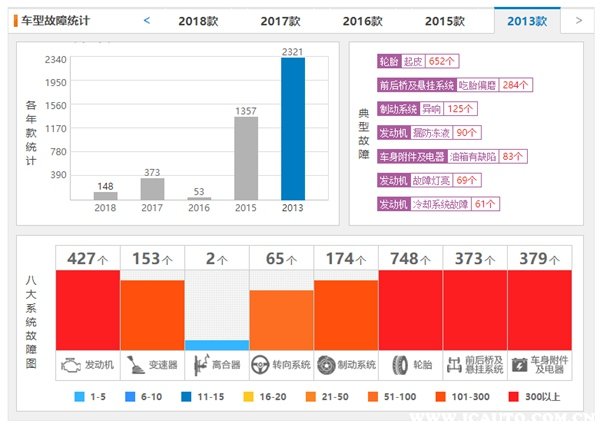The image size is (600, 427).
Task: Click the steering wheel (转向系统) icon
Action: tap(262, 365)
